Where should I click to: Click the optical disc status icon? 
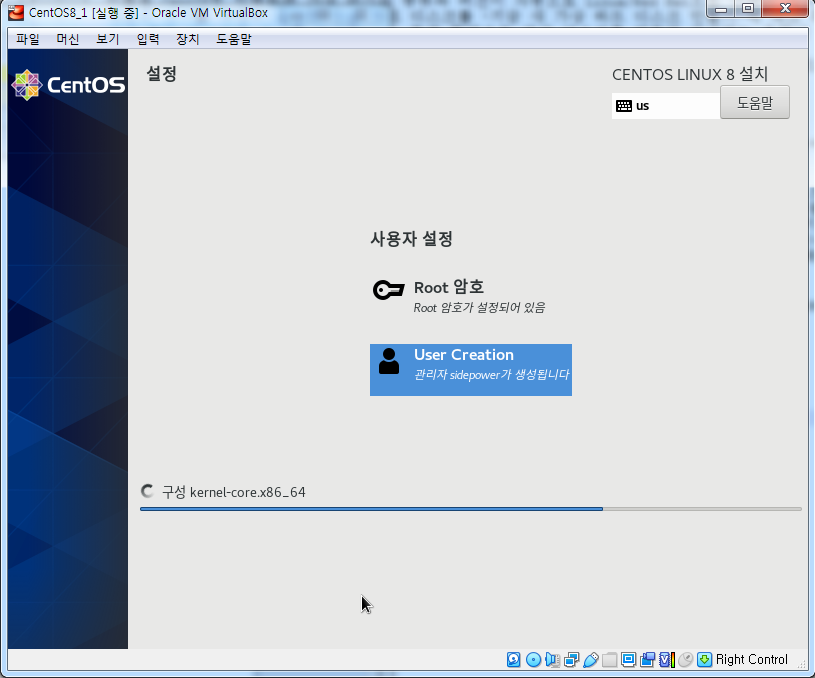pos(533,660)
